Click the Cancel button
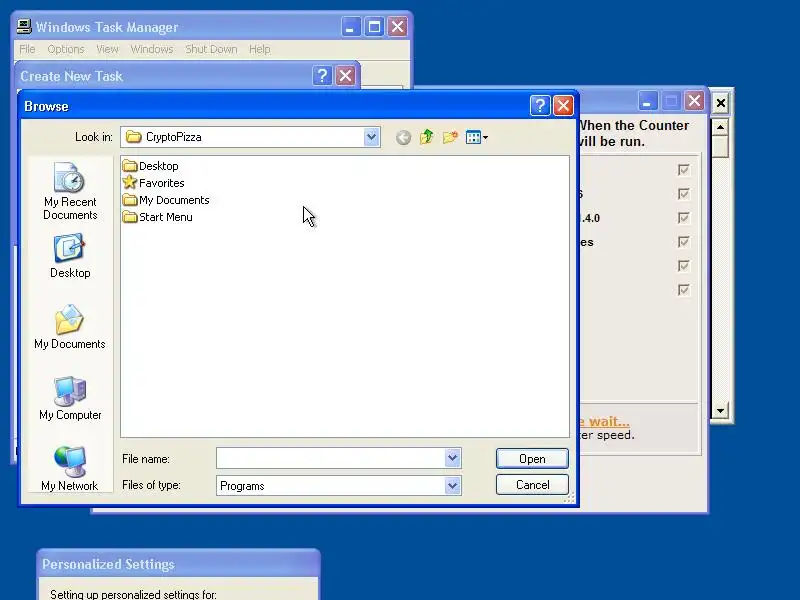The width and height of the screenshot is (800, 600). [532, 485]
